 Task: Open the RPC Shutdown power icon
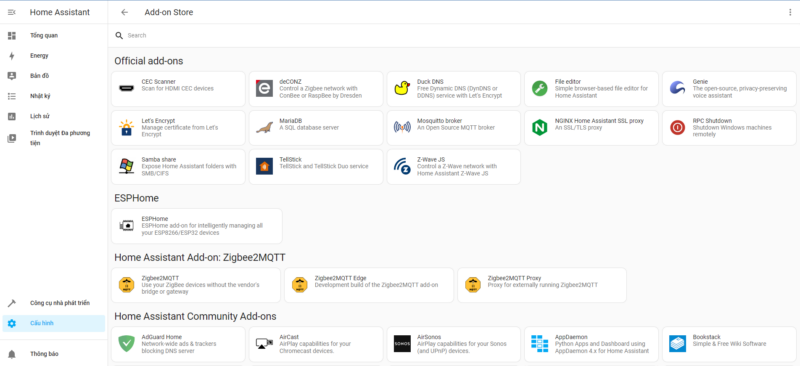pyautogui.click(x=678, y=127)
